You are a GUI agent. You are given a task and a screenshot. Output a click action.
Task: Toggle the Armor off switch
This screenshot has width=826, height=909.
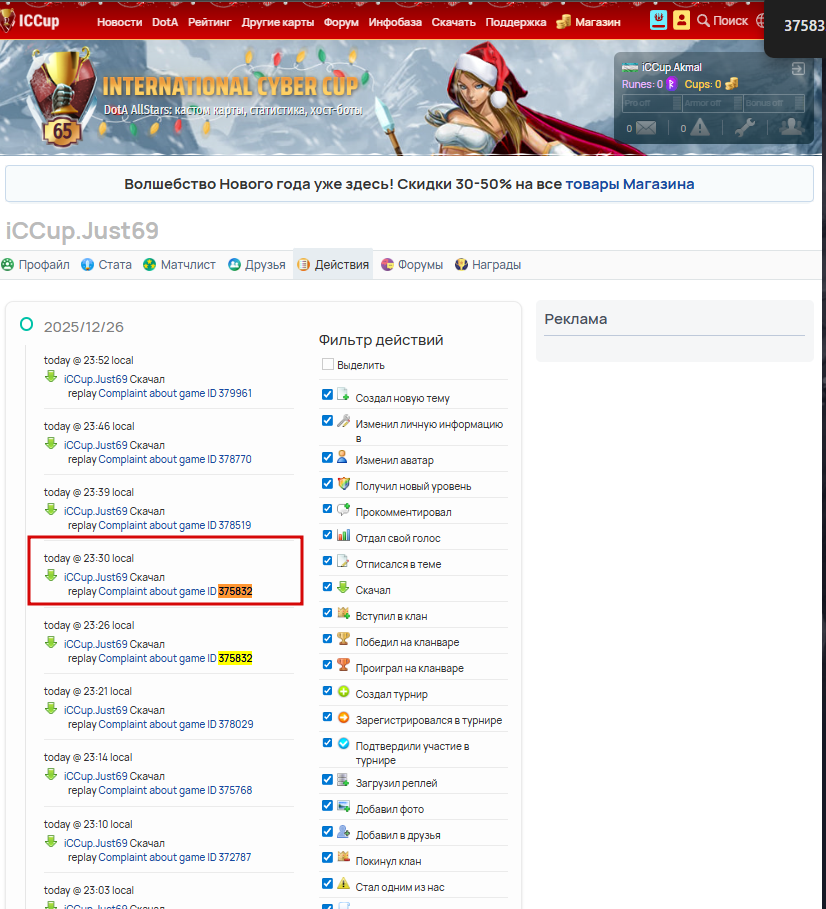tap(712, 103)
